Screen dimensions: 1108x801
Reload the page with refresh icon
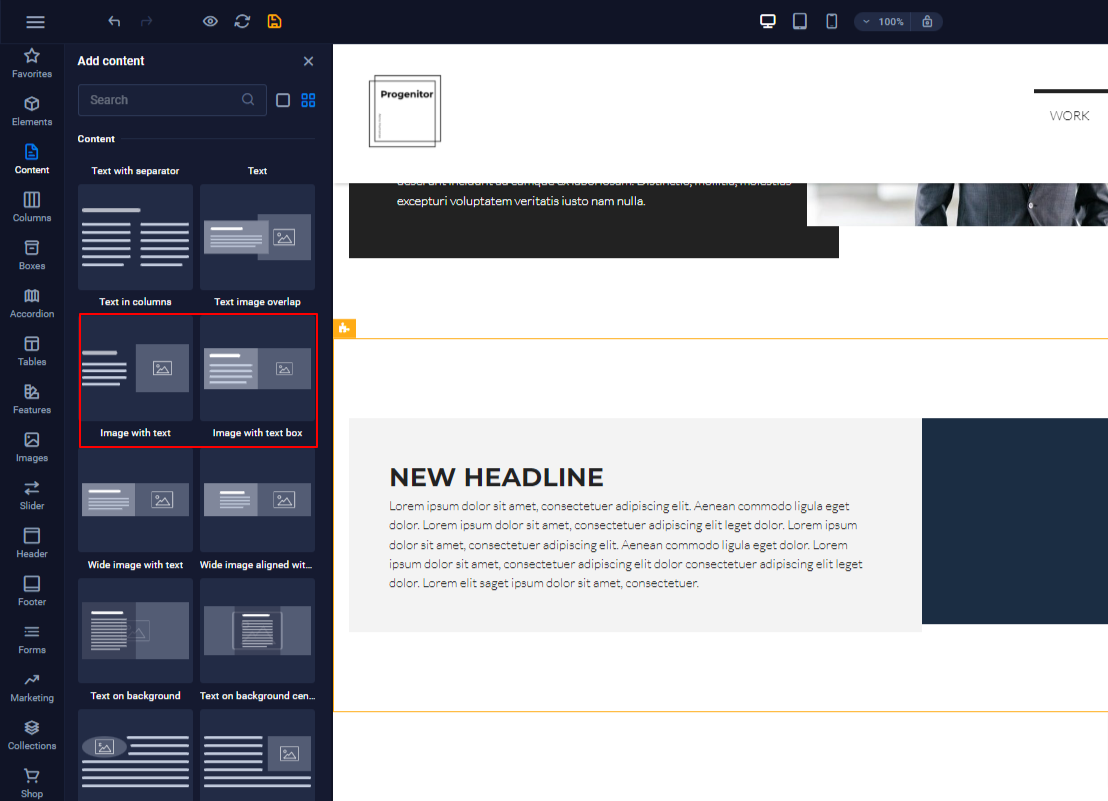tap(242, 21)
